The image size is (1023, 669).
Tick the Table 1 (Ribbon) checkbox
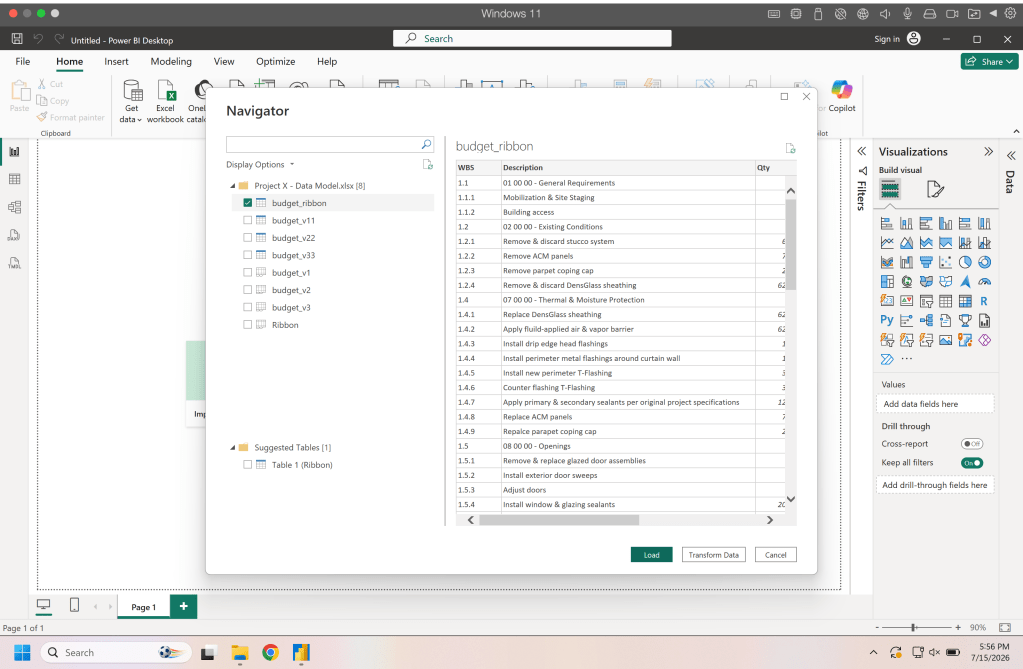coord(247,465)
